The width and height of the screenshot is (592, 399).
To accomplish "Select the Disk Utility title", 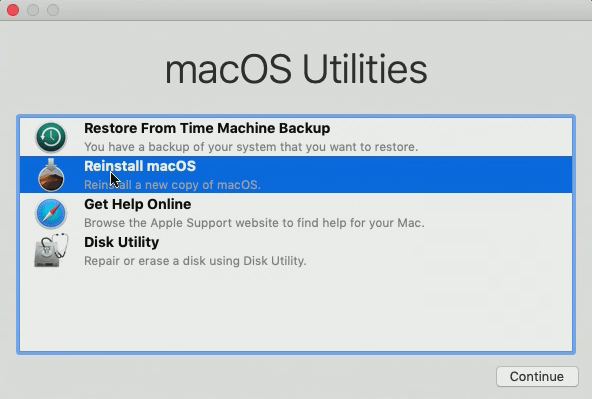I will (x=121, y=242).
